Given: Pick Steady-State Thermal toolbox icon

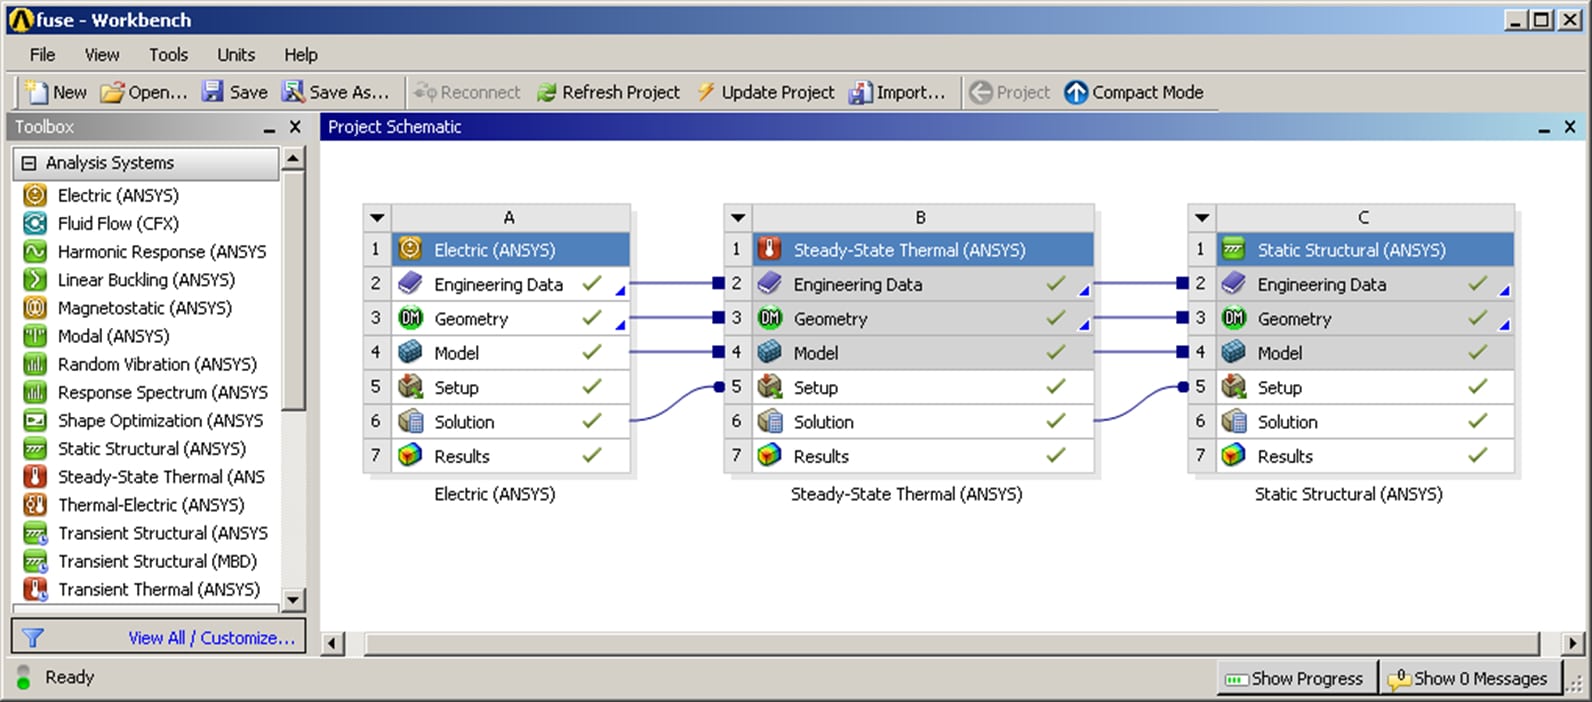Looking at the screenshot, I should click(x=35, y=476).
